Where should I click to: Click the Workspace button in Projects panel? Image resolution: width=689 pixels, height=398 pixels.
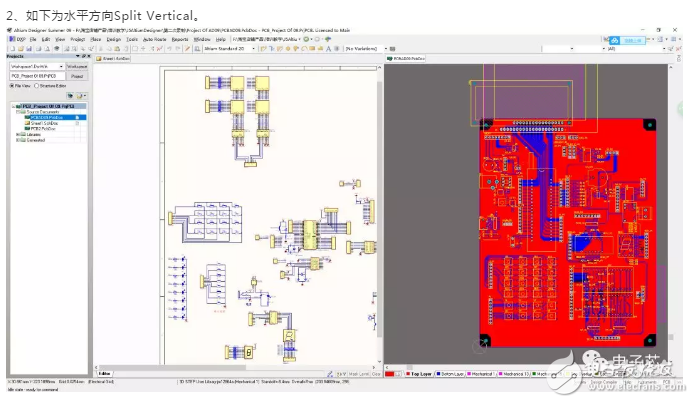pyautogui.click(x=77, y=66)
